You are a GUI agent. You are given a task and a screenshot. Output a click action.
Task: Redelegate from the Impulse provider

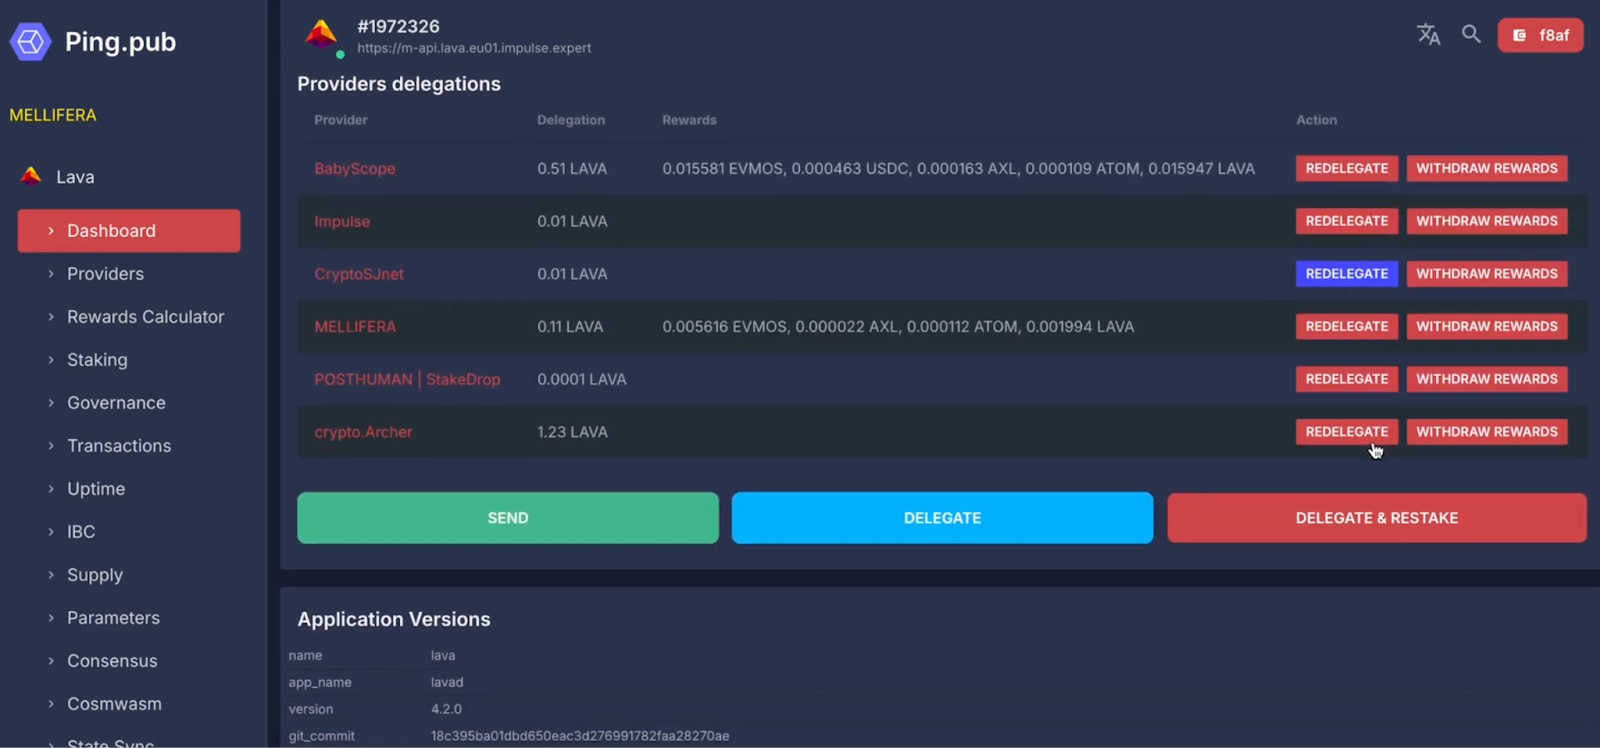pos(1347,221)
